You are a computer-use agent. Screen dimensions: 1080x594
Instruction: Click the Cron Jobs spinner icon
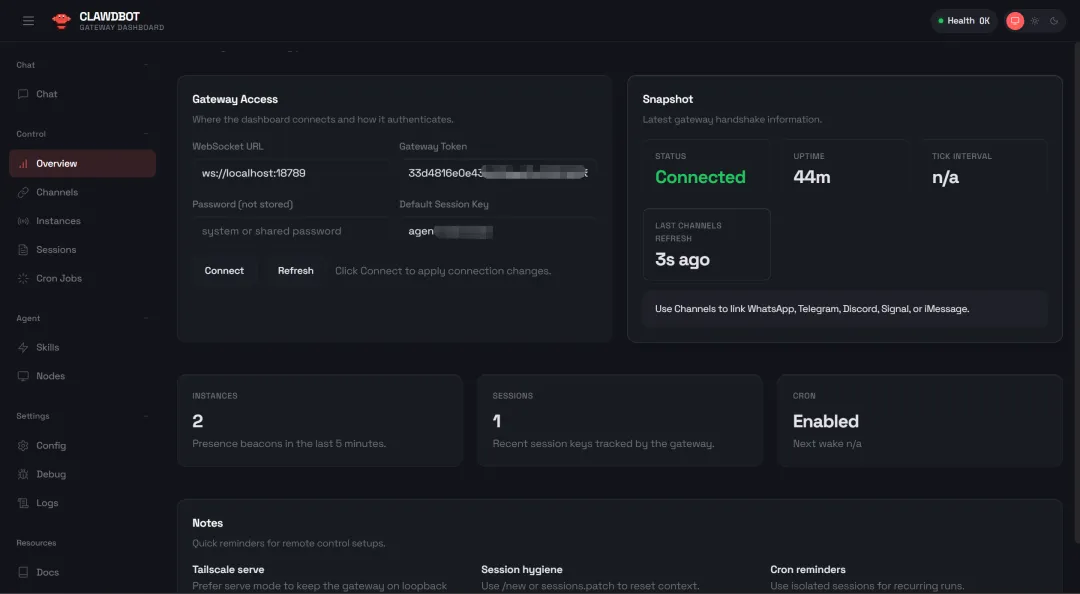tap(23, 278)
